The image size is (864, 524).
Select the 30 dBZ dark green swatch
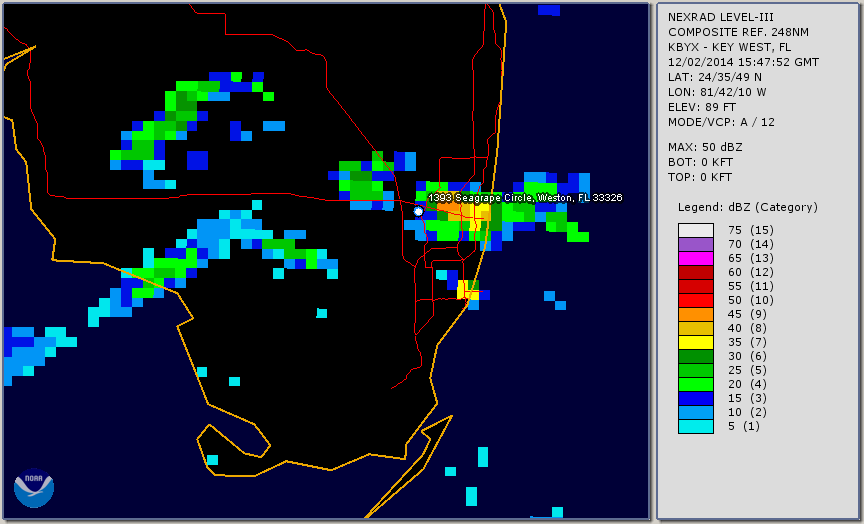point(696,356)
